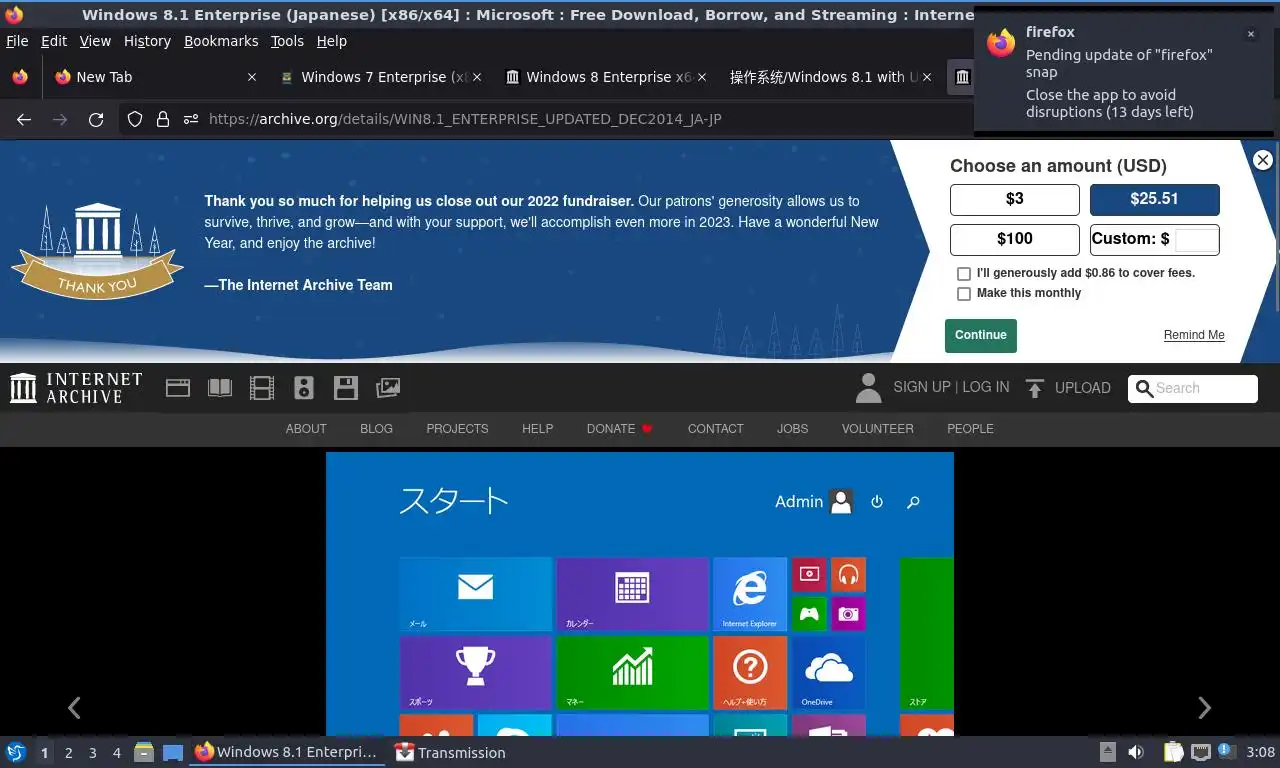Open the Web (Wayback) media icon
Image resolution: width=1280 pixels, height=768 pixels.
click(178, 388)
